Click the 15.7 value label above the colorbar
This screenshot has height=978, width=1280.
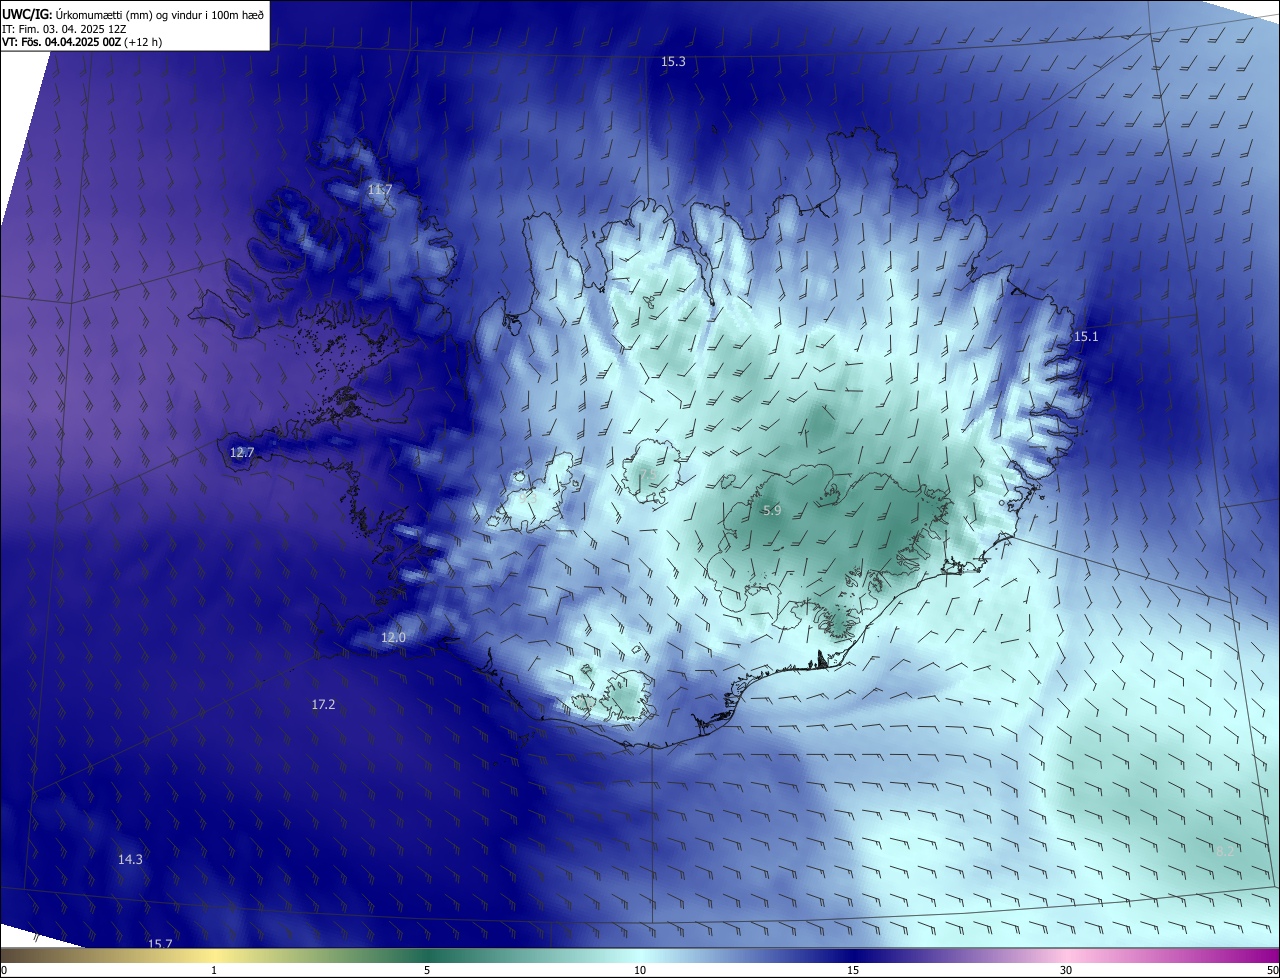(x=160, y=945)
